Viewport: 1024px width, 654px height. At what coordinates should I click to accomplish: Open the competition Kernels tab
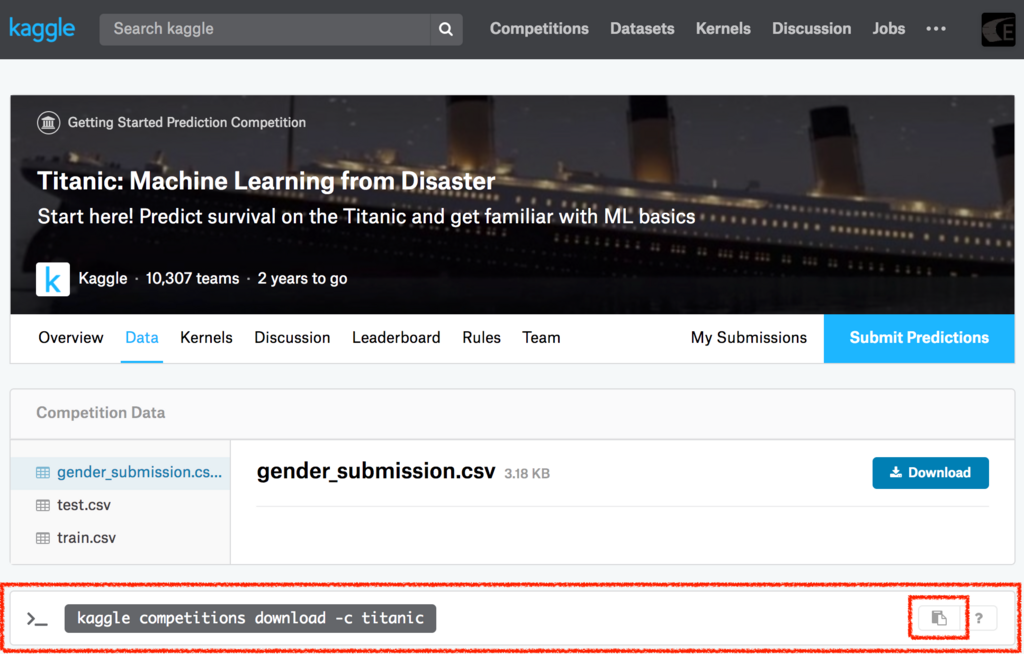coord(206,338)
